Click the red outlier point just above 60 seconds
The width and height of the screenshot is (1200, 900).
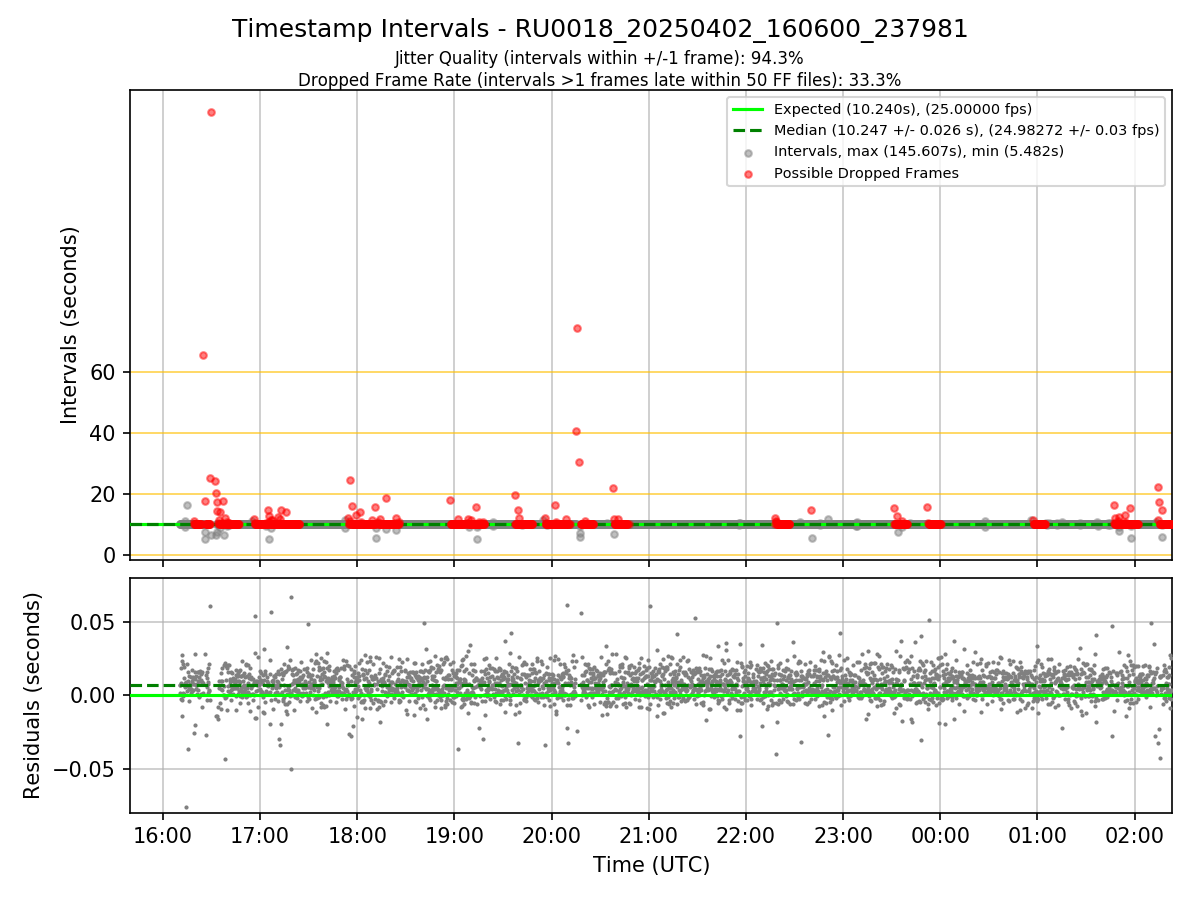(x=203, y=355)
